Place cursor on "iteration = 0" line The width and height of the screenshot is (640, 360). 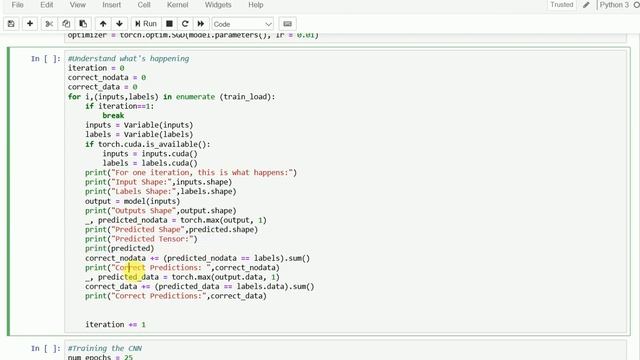pyautogui.click(x=96, y=68)
